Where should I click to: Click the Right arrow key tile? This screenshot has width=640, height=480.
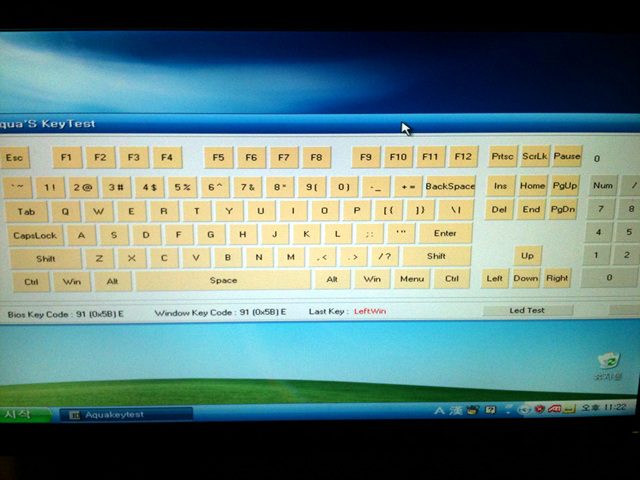coord(557,278)
